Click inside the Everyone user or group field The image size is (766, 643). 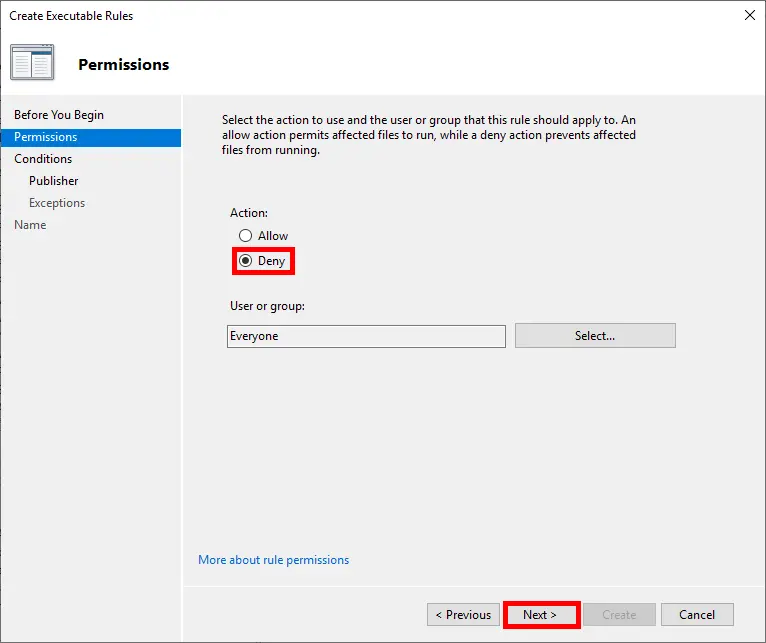point(366,336)
